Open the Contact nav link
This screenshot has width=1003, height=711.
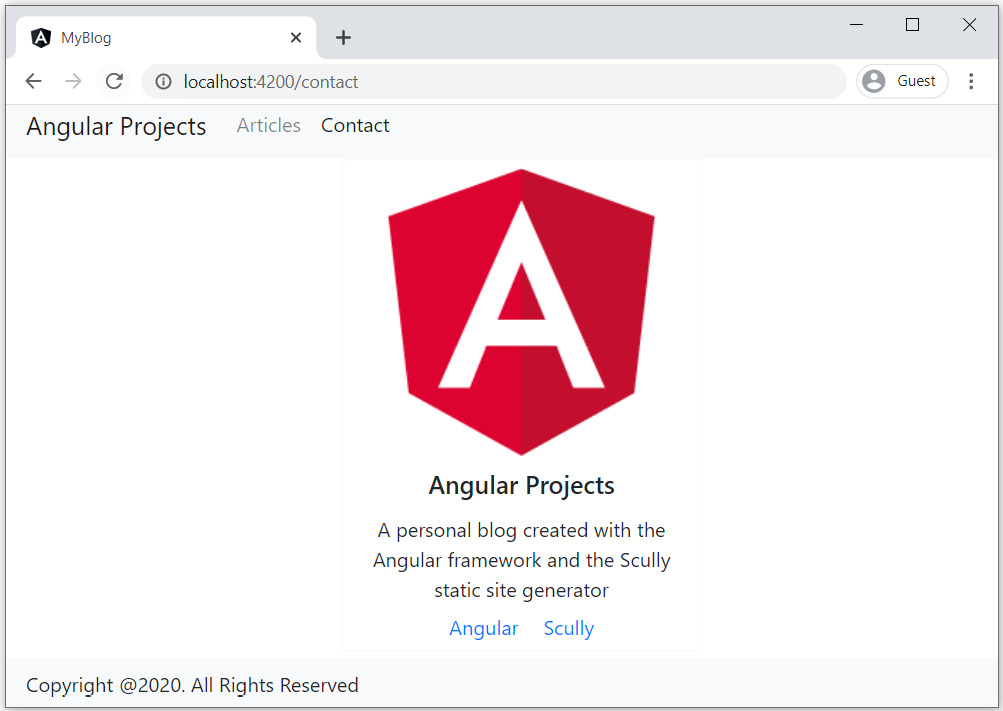tap(355, 125)
